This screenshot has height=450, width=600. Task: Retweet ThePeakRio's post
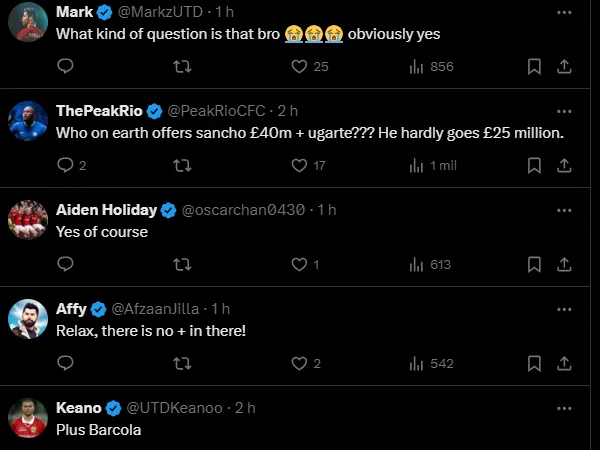[182, 165]
